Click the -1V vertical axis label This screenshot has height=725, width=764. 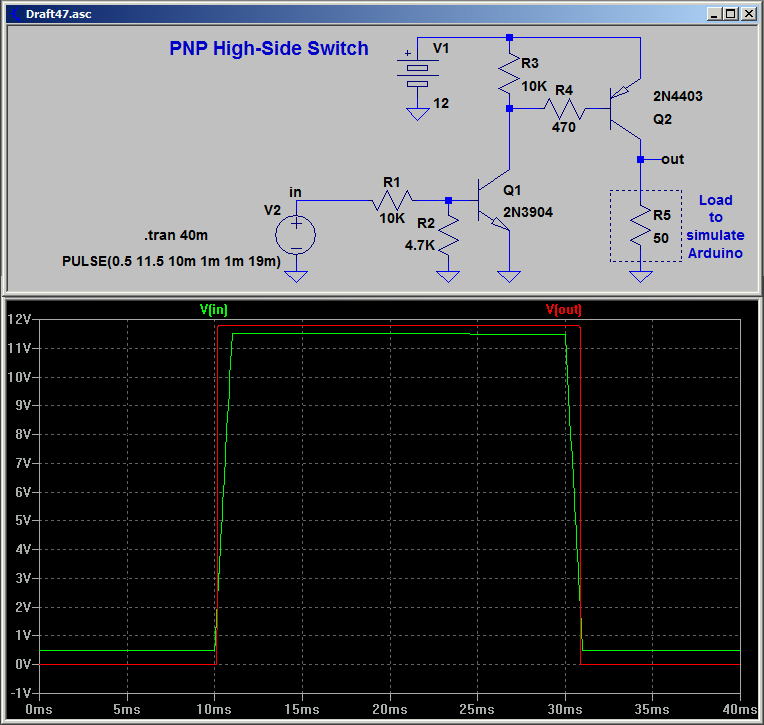(20, 693)
